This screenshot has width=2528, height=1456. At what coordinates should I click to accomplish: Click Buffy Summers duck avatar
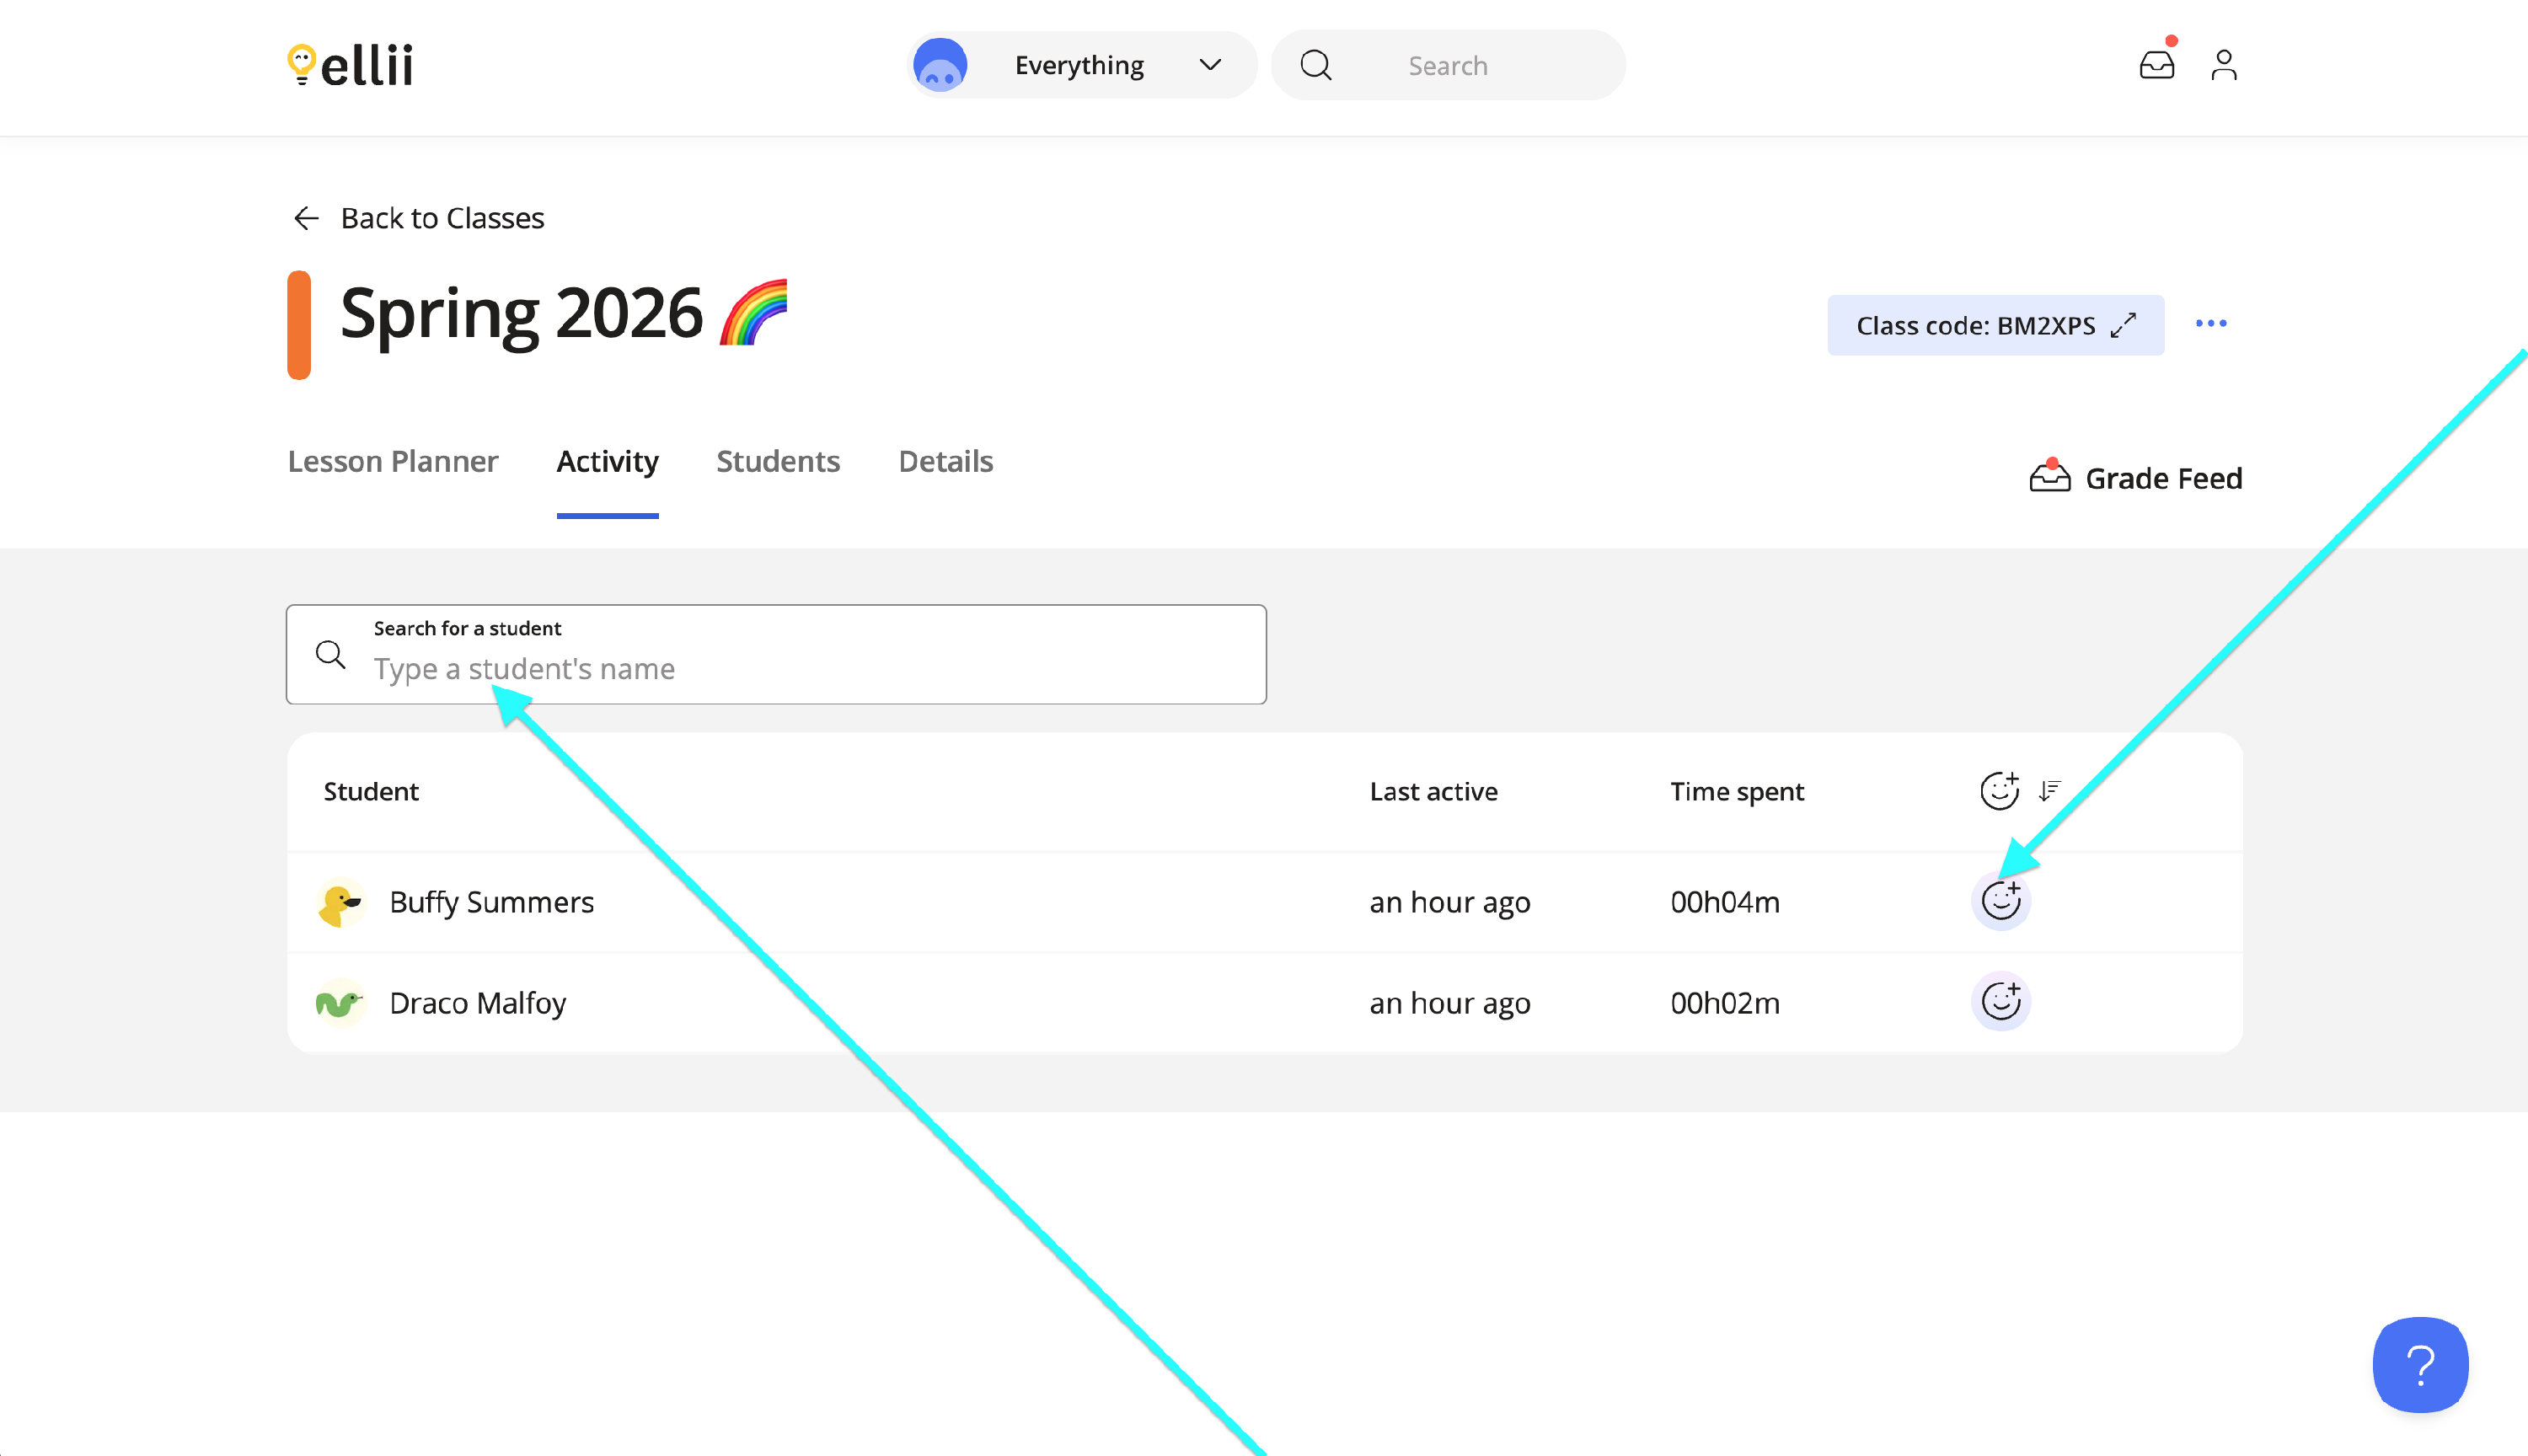[340, 902]
